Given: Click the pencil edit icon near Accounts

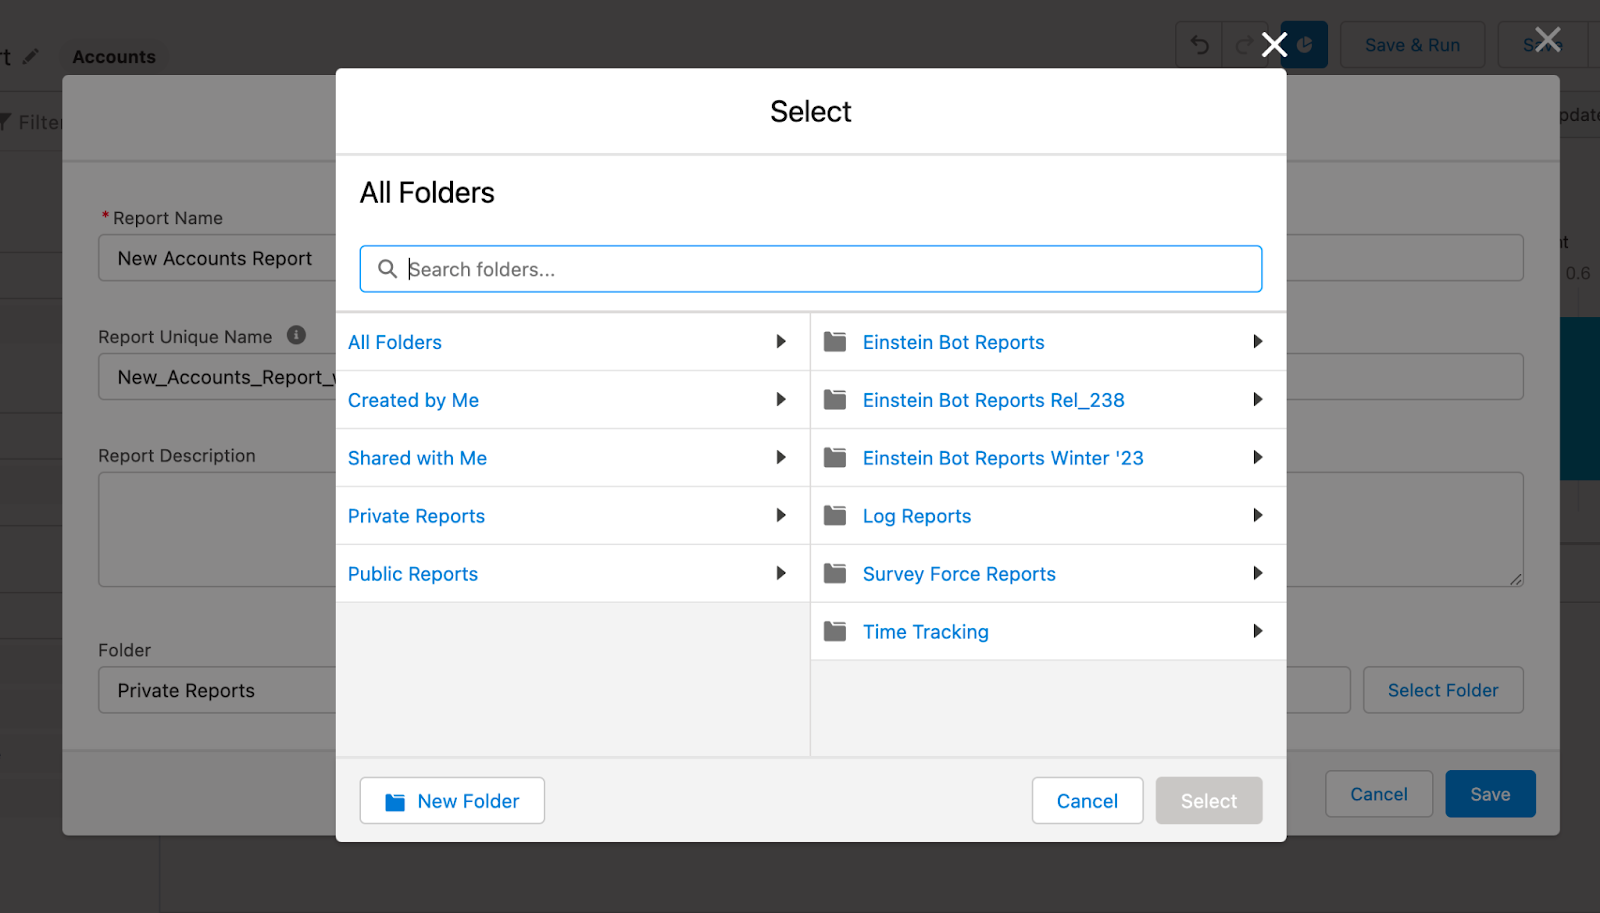Looking at the screenshot, I should click(31, 56).
